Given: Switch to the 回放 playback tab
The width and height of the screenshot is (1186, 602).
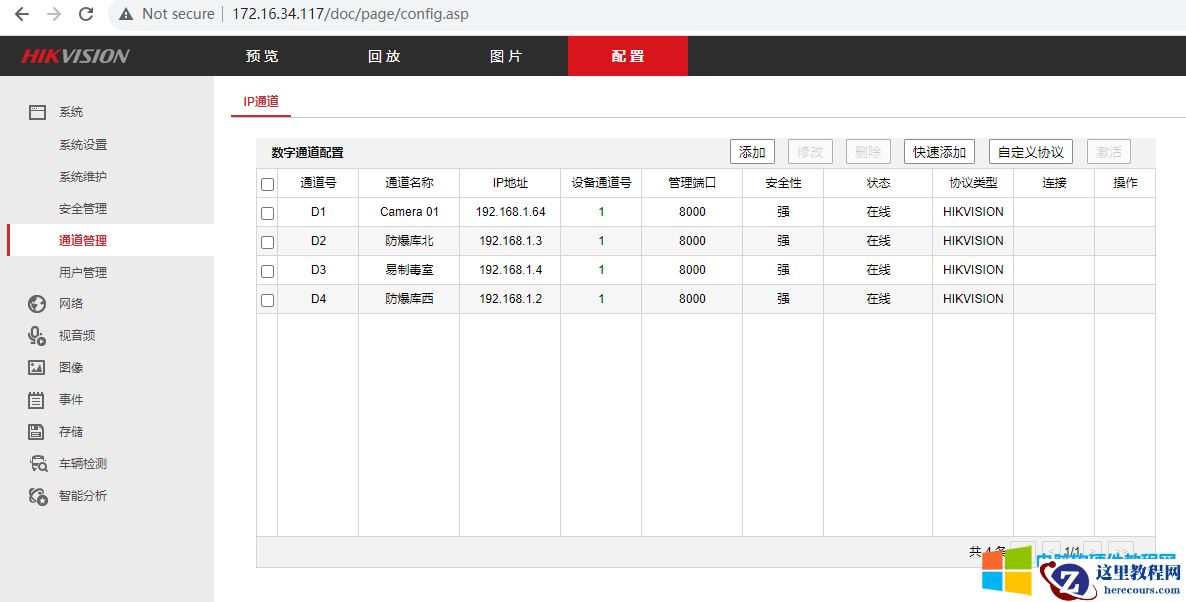Looking at the screenshot, I should coord(384,56).
